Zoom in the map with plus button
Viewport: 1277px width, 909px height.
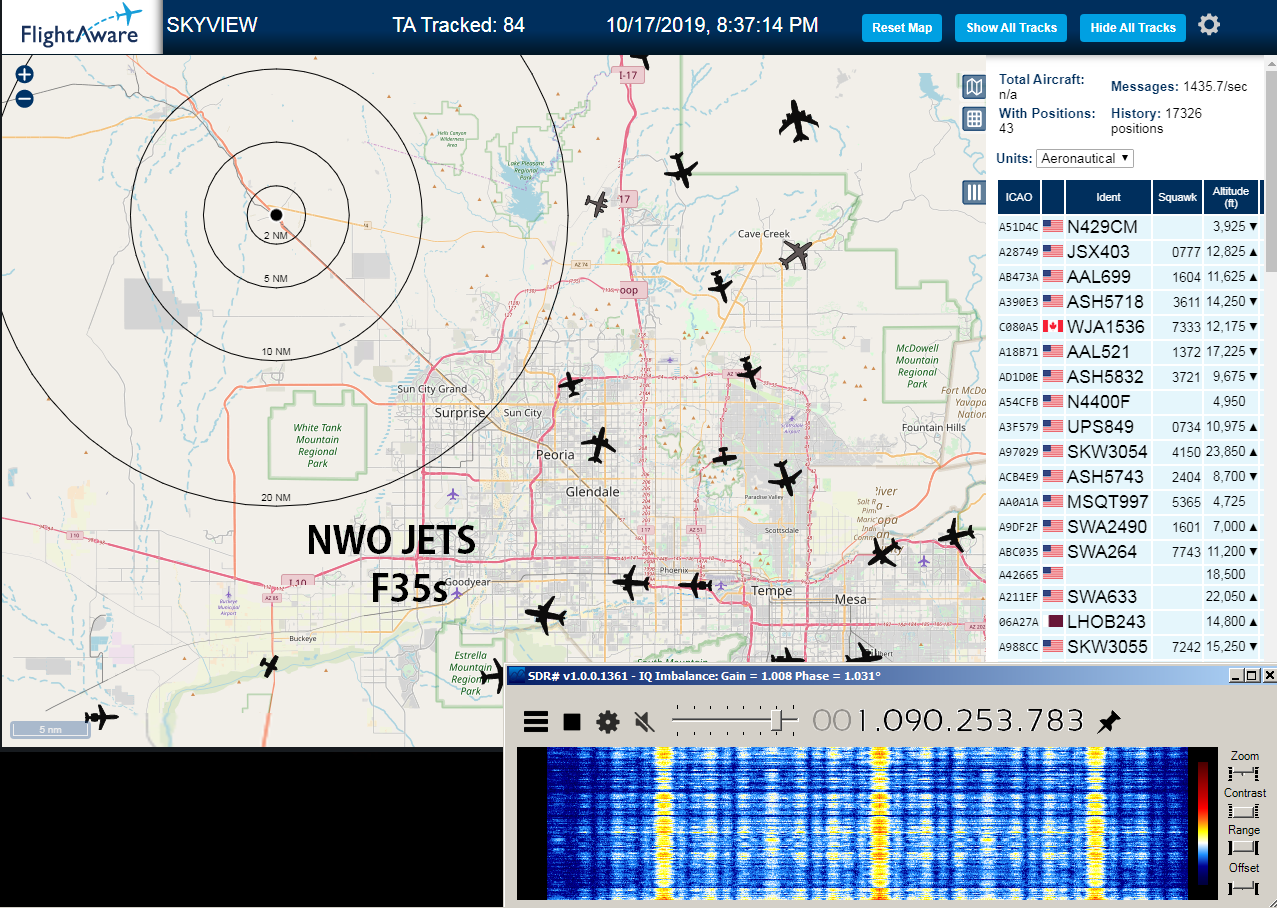point(25,74)
